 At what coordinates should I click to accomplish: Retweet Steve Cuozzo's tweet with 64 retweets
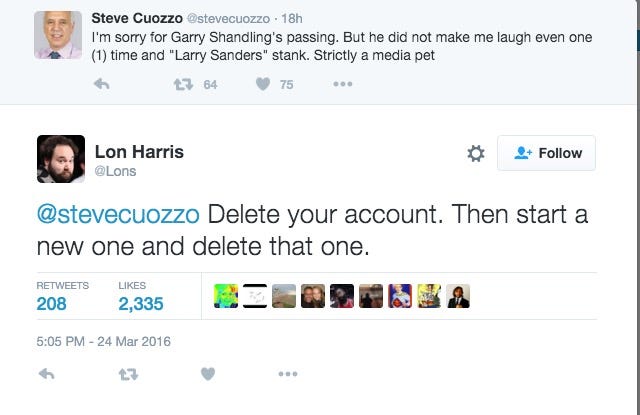coord(183,84)
